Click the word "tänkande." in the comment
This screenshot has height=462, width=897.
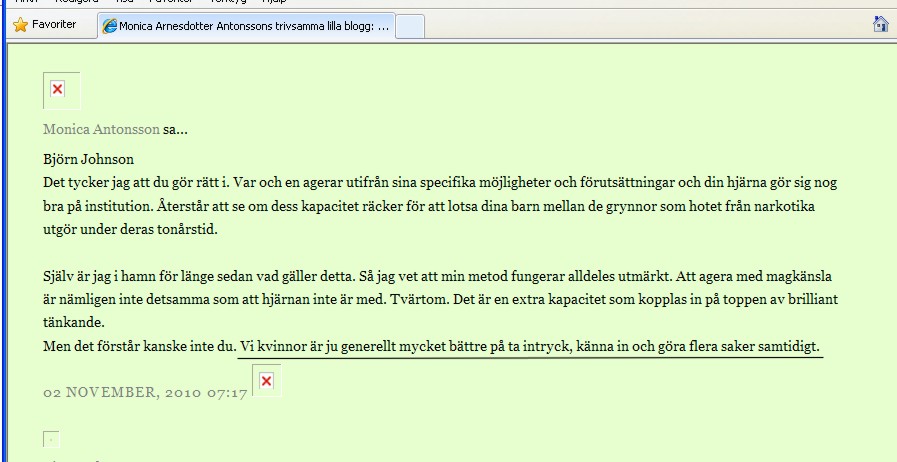point(74,322)
